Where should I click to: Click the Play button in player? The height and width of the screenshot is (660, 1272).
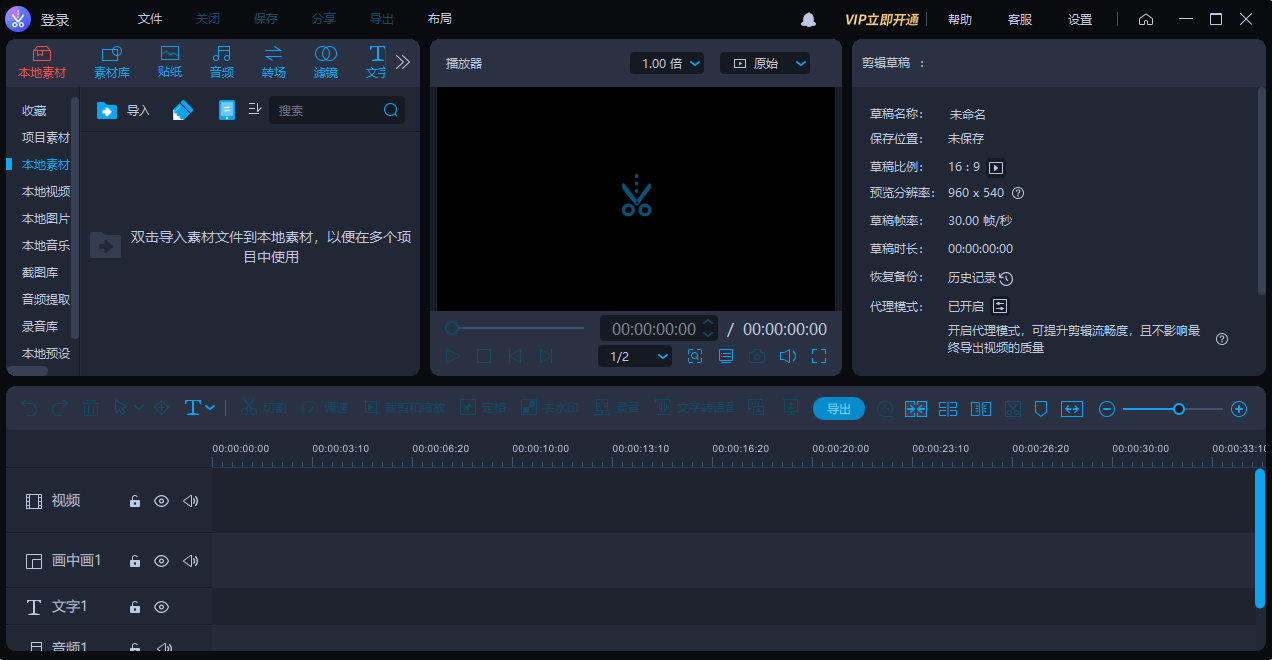coord(453,356)
